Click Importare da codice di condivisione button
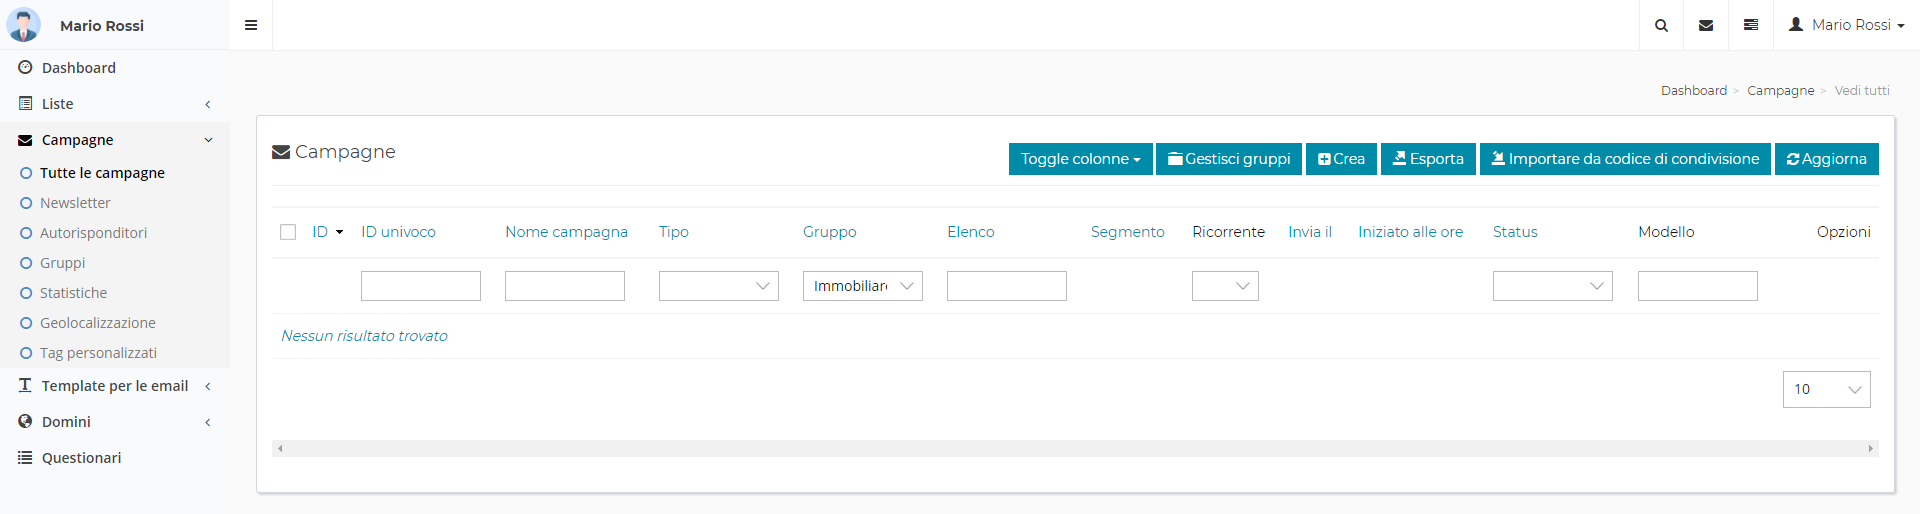The image size is (1920, 514). (1625, 159)
